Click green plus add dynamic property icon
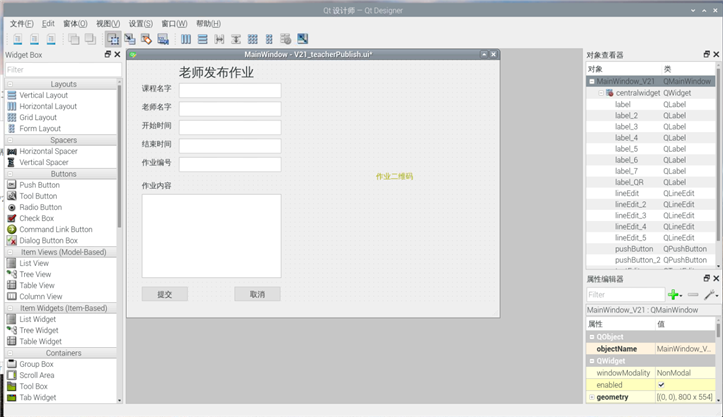The height and width of the screenshot is (417, 723). click(x=675, y=294)
